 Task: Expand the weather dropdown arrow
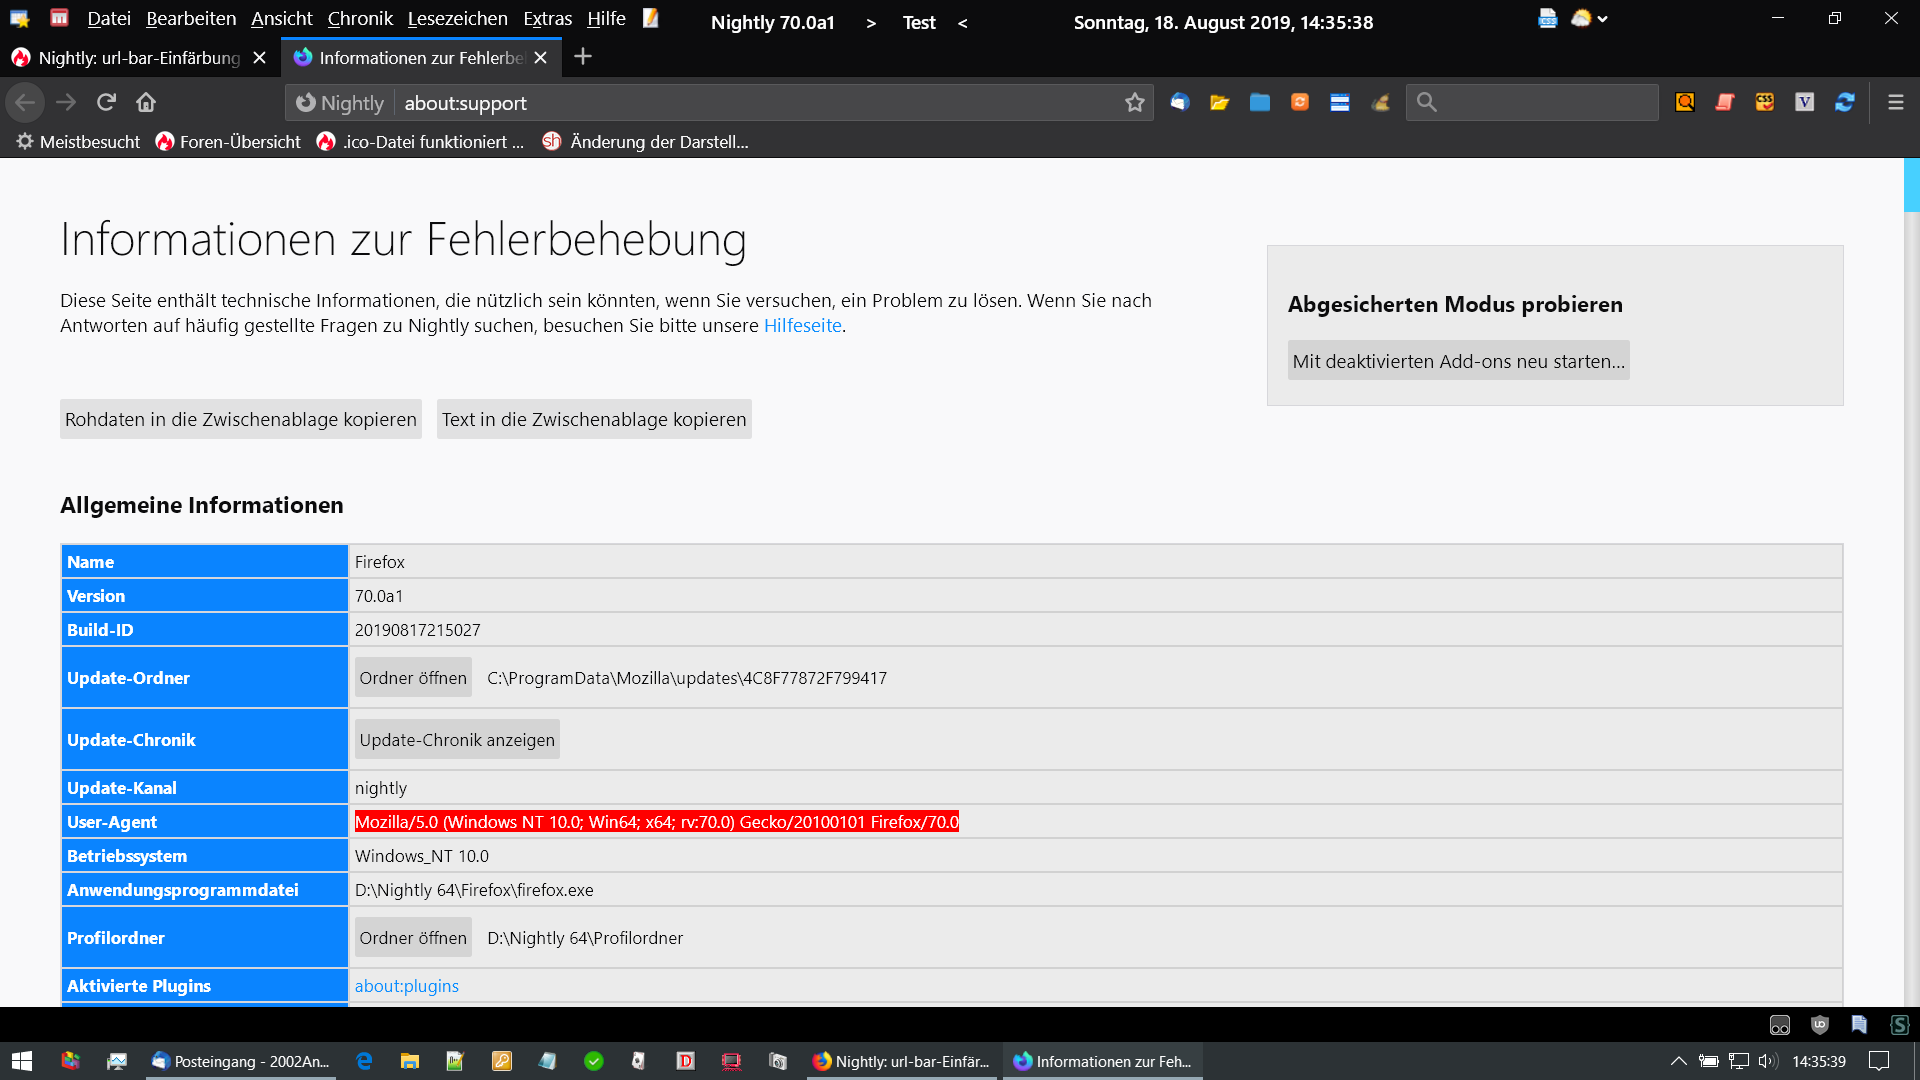(1603, 19)
